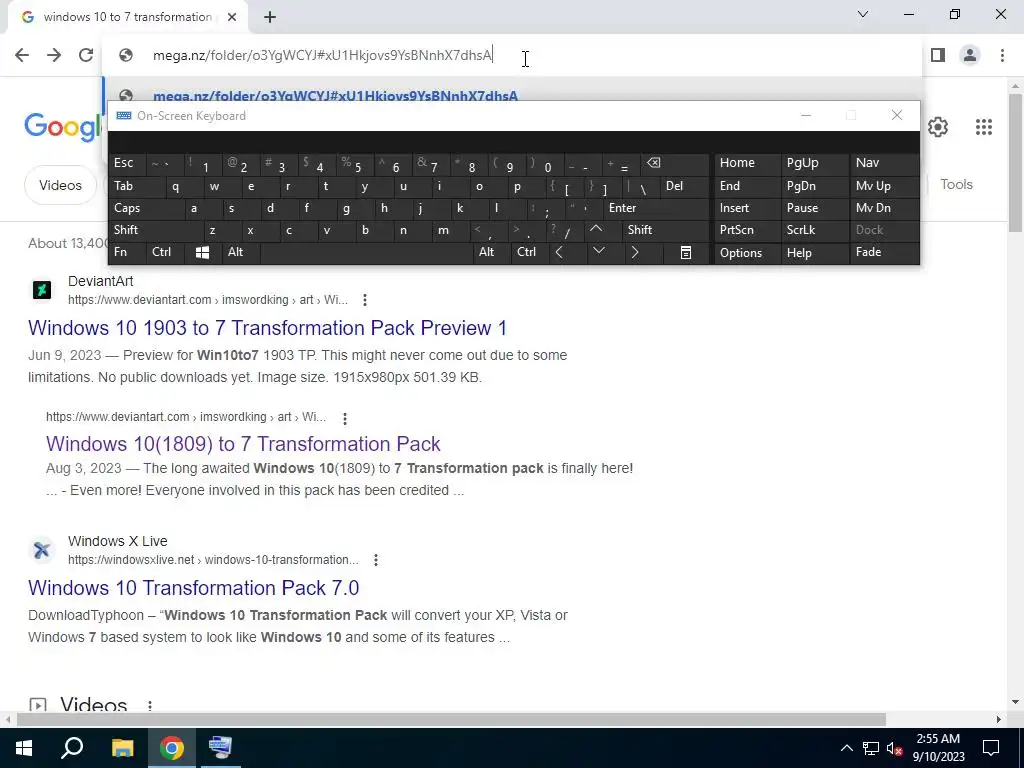Click the PgDn key on keyboard

point(814,186)
